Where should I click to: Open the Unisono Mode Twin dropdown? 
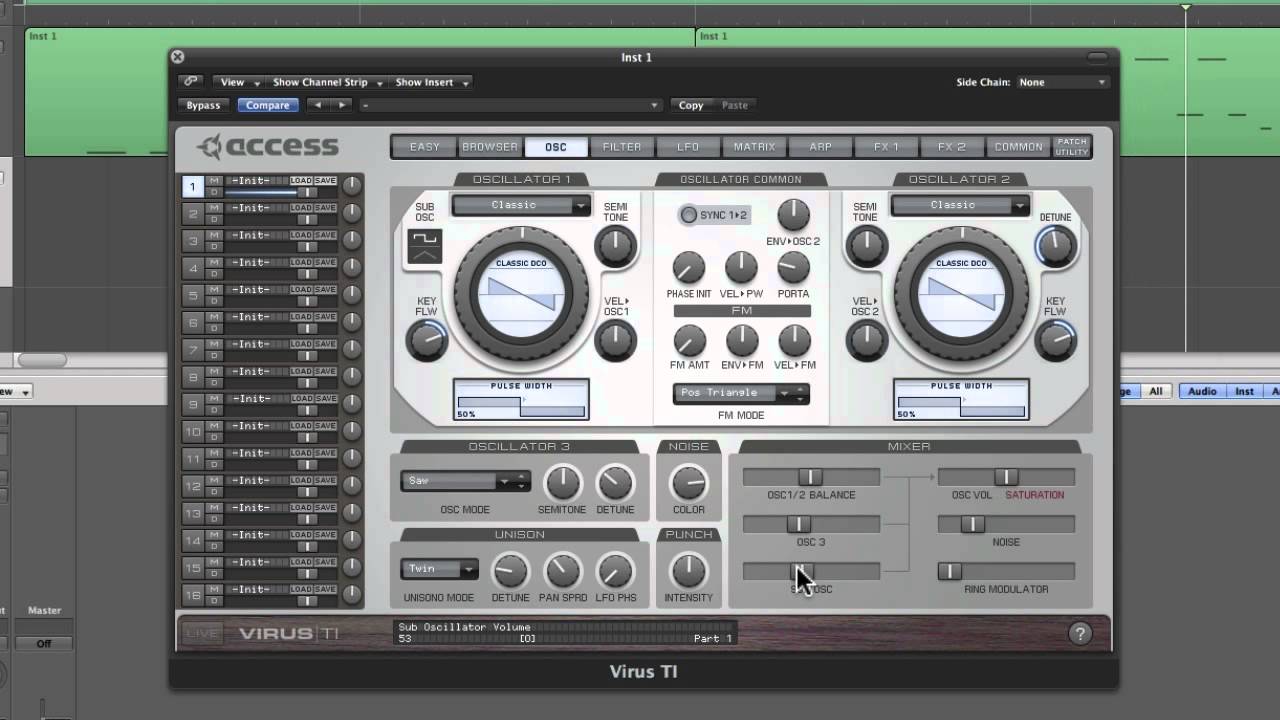point(440,569)
